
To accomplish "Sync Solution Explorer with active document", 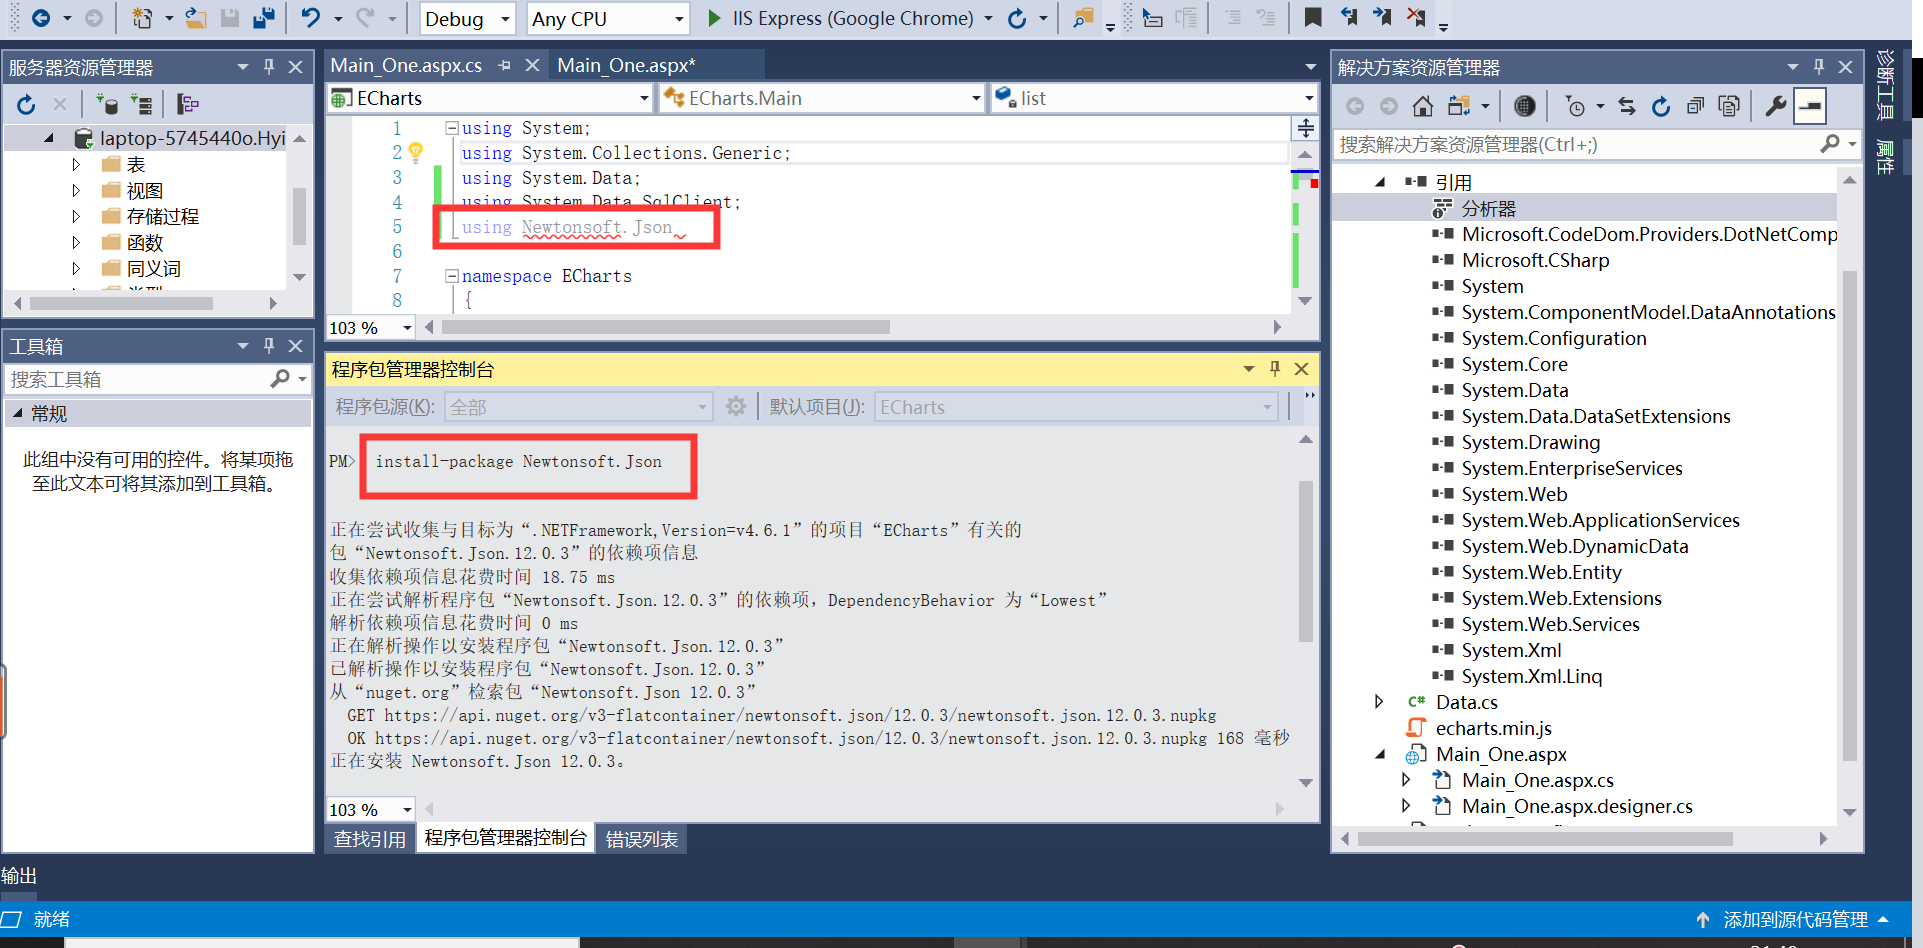I will point(1627,106).
